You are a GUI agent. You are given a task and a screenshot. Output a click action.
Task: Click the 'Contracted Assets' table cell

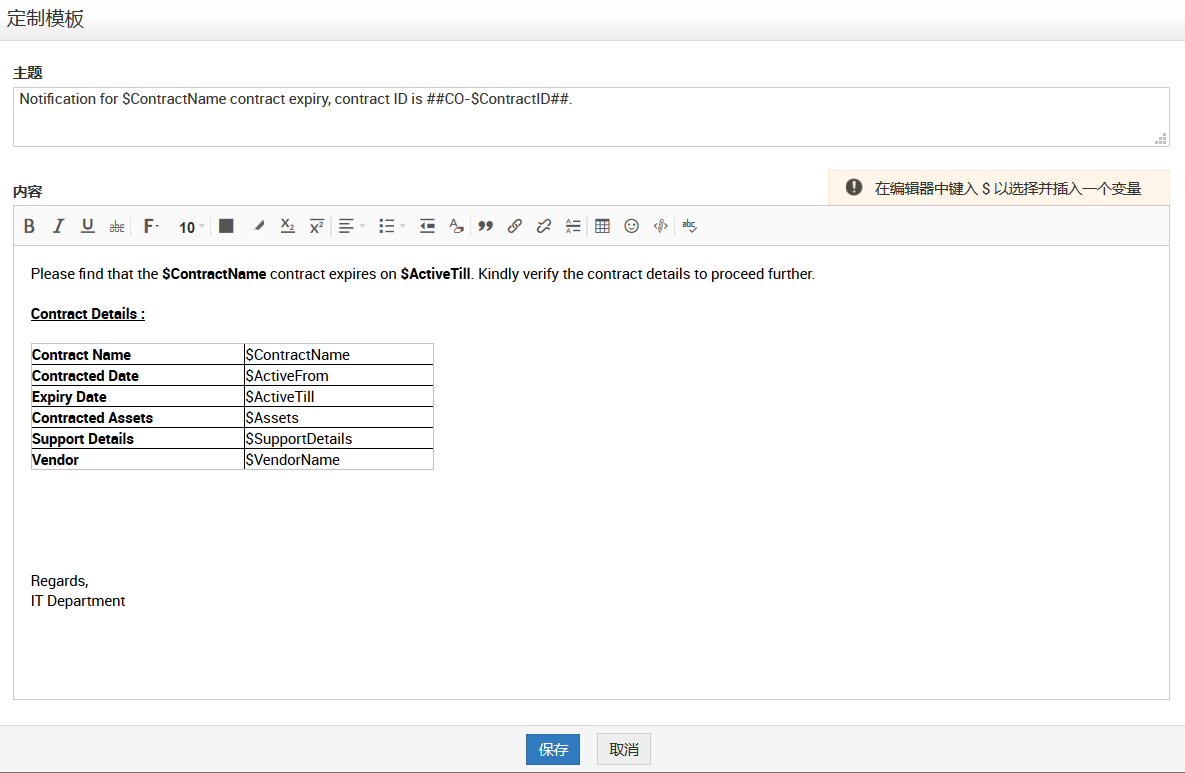click(x=138, y=418)
